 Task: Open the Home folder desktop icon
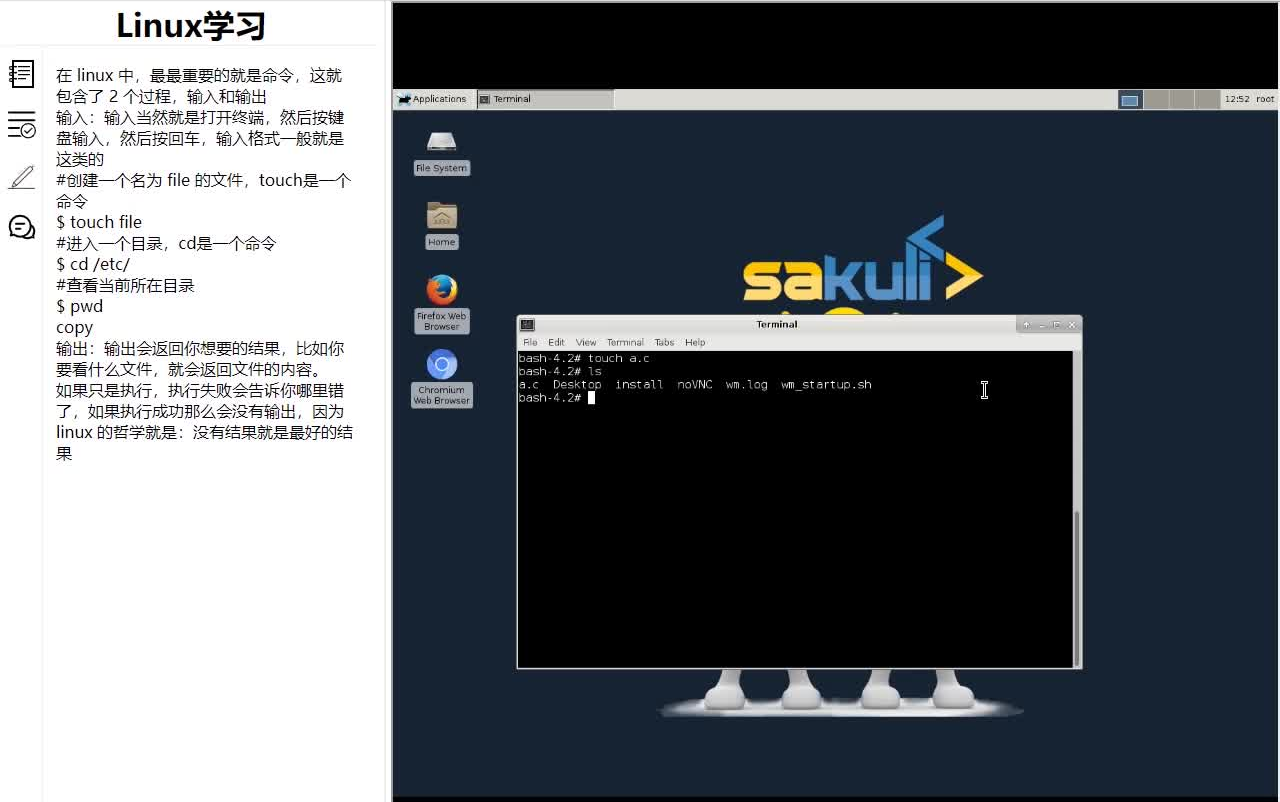click(x=442, y=226)
